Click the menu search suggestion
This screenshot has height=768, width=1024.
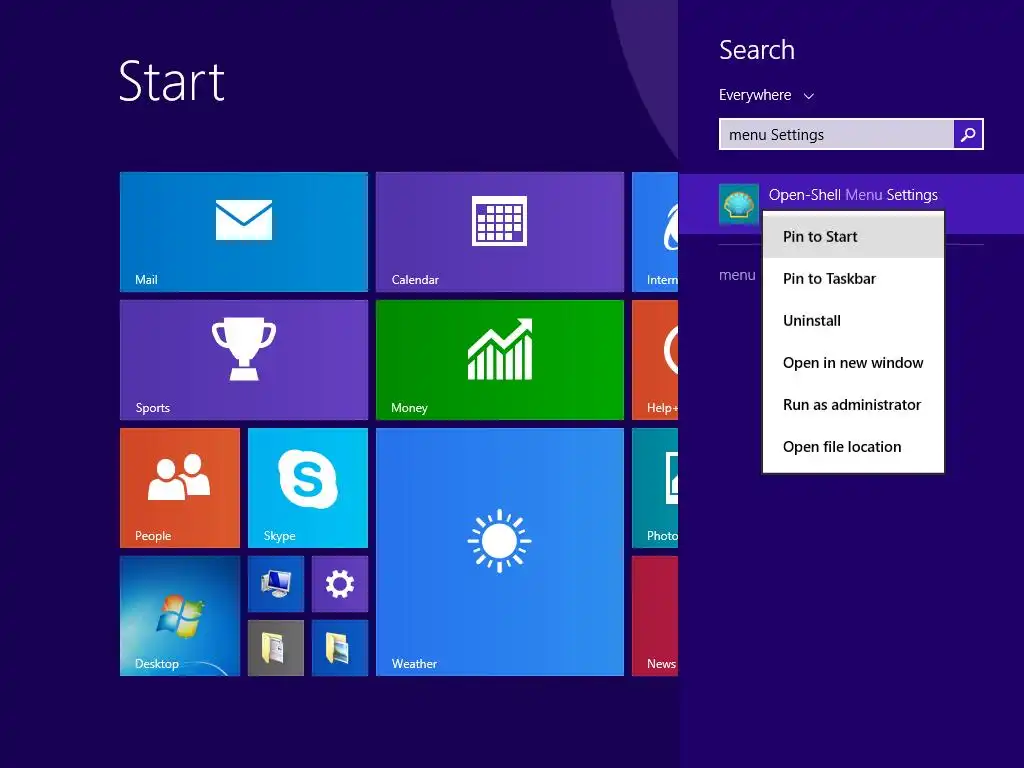coord(737,275)
